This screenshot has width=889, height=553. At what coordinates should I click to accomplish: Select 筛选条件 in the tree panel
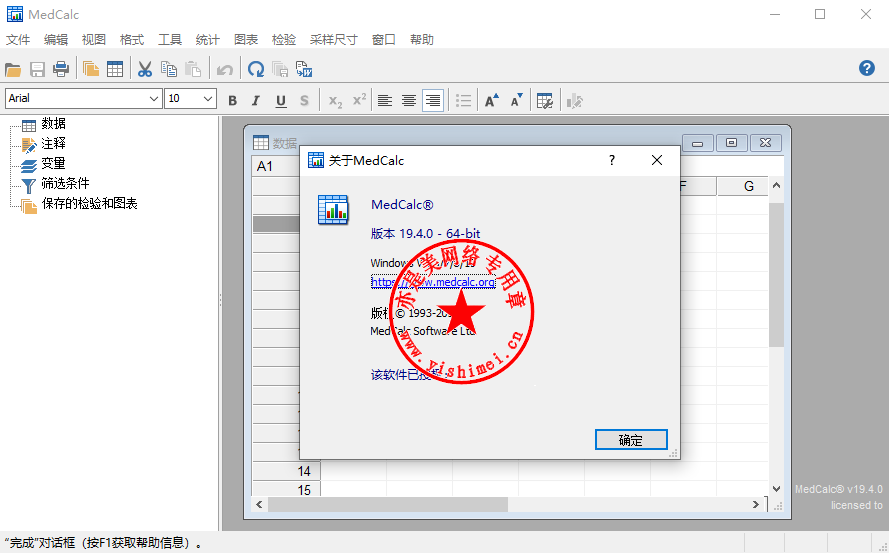65,183
